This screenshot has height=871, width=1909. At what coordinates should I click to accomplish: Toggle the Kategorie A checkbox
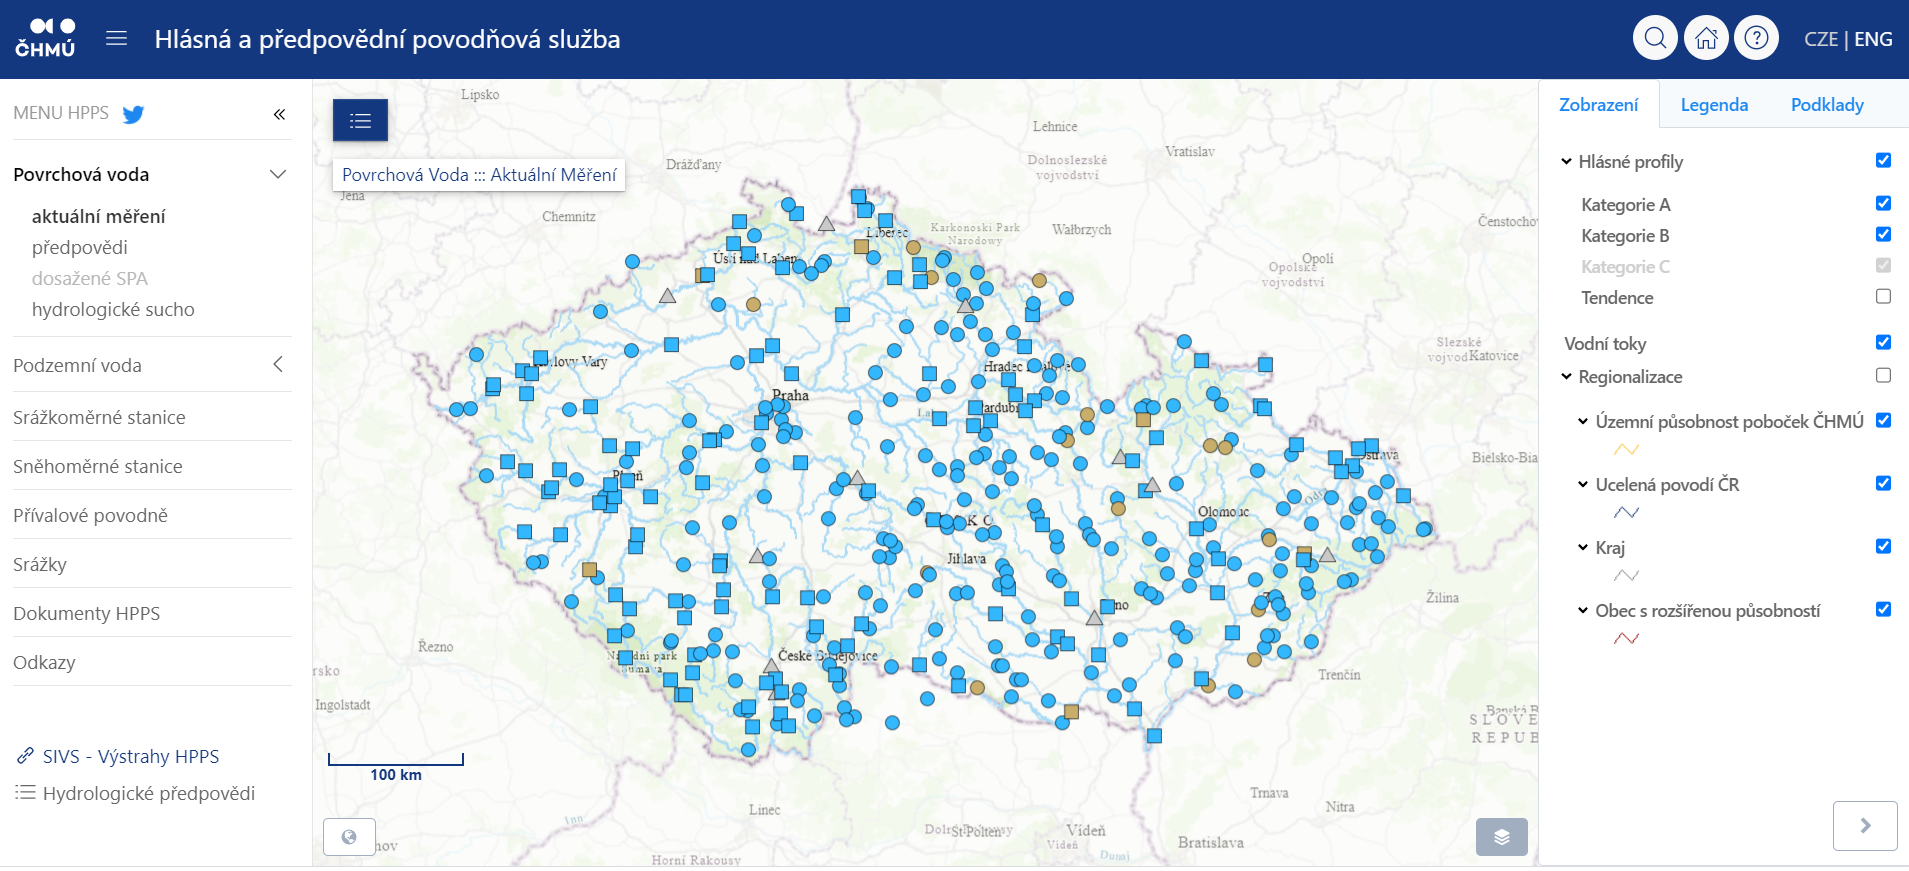1883,204
